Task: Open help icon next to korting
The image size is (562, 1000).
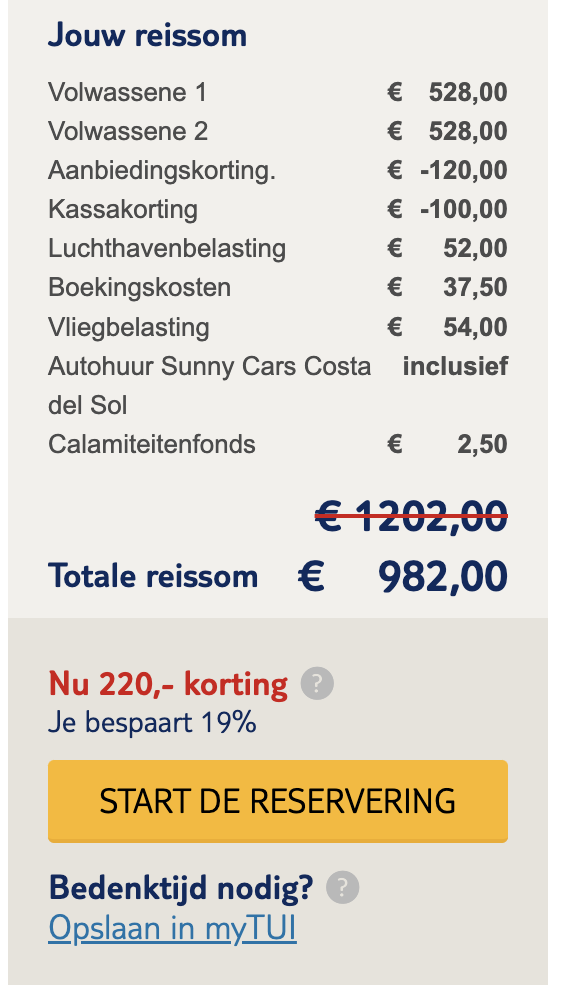Action: [x=317, y=684]
